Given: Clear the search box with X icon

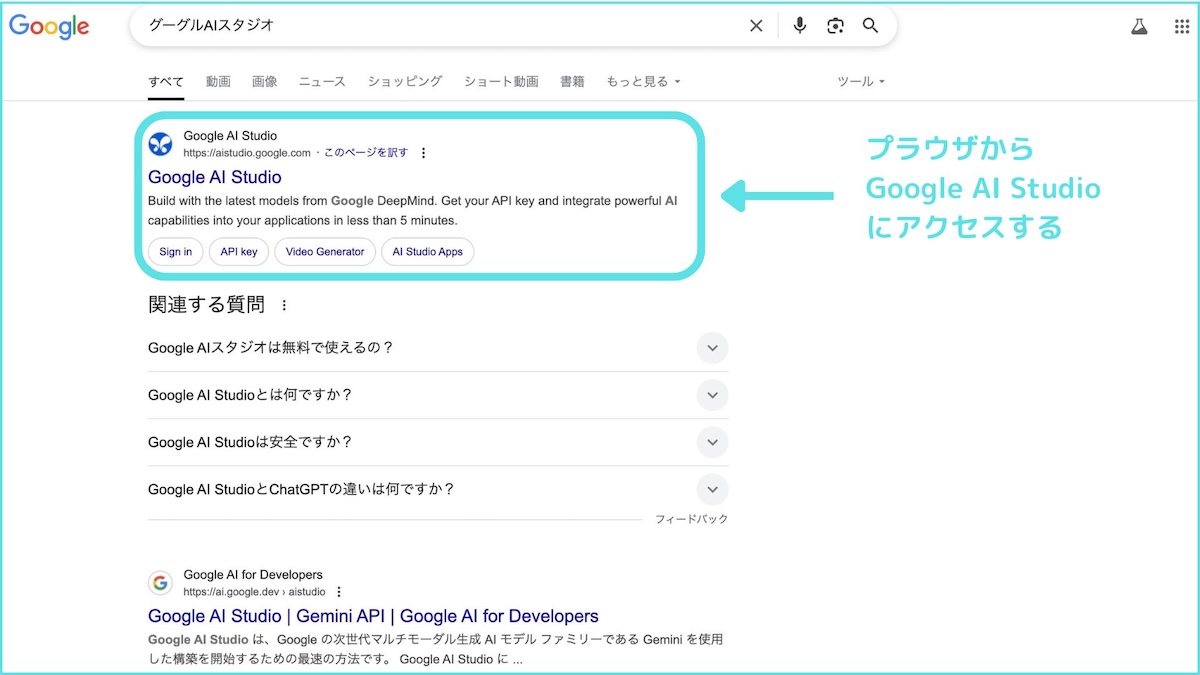Looking at the screenshot, I should pos(756,26).
